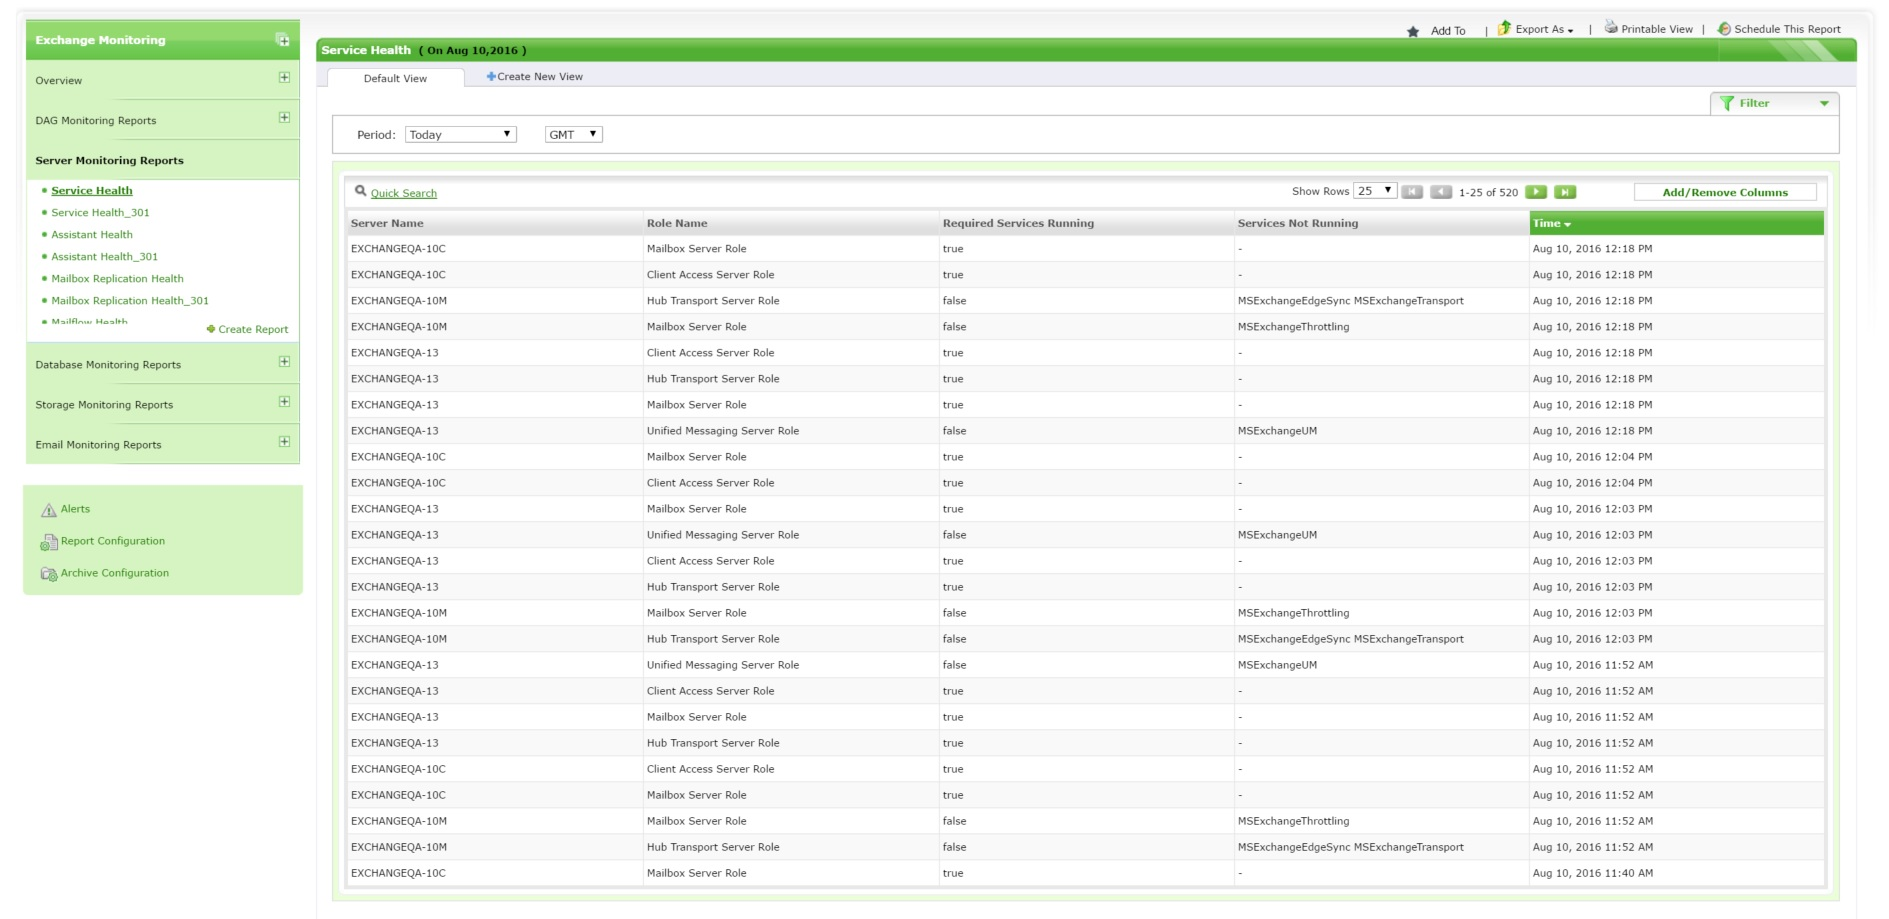The height and width of the screenshot is (919, 1889).
Task: Click the Printable View printer icon
Action: click(x=1611, y=28)
